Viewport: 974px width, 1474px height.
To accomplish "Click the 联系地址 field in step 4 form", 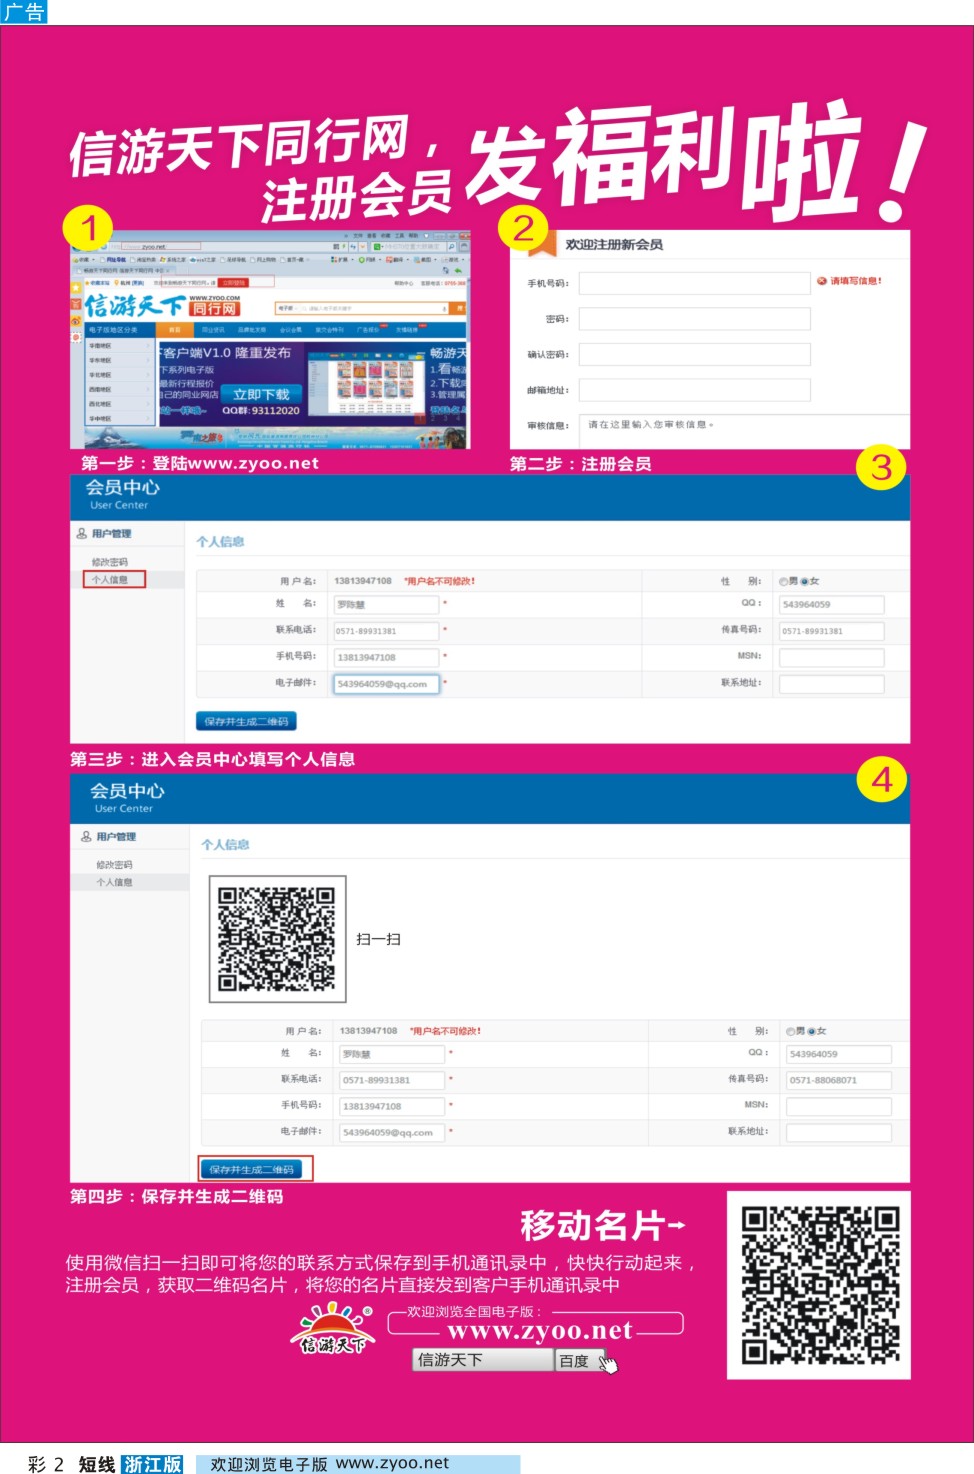I will tap(839, 1133).
